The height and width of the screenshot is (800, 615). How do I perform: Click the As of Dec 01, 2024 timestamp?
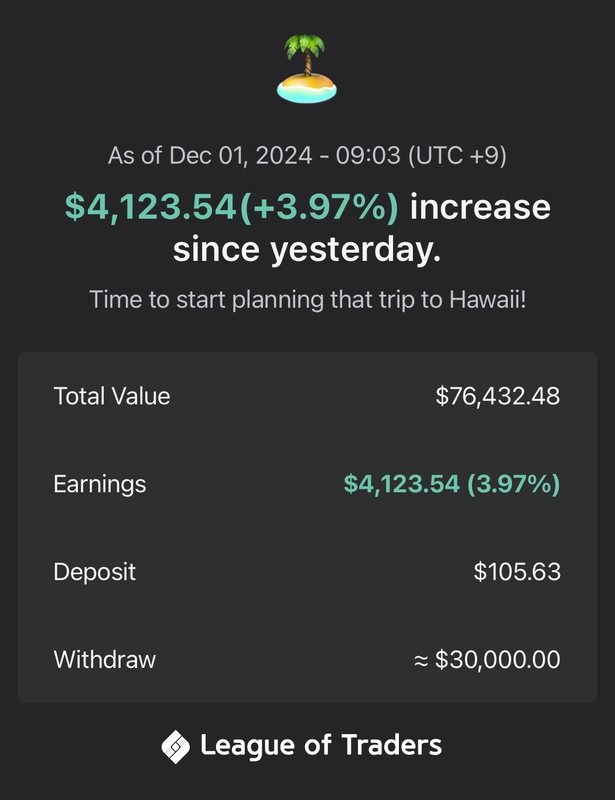307,155
